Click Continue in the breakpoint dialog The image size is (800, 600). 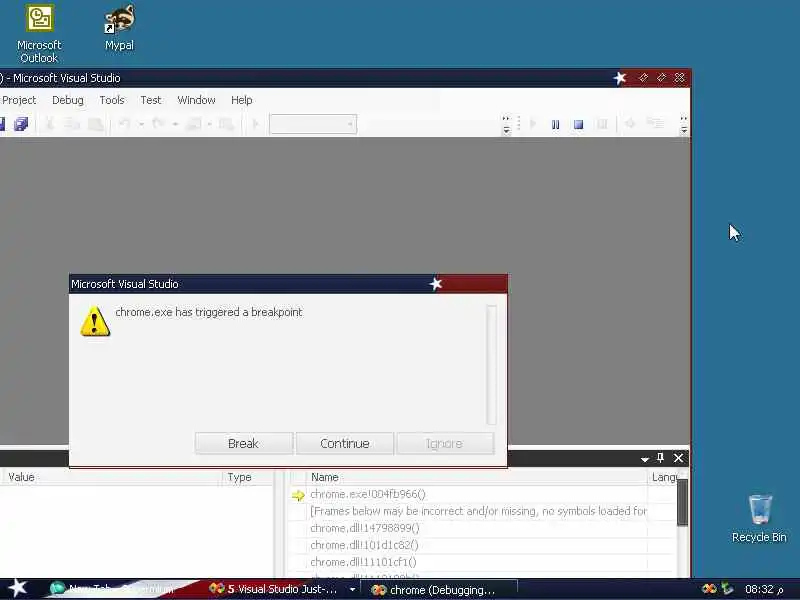tap(345, 443)
